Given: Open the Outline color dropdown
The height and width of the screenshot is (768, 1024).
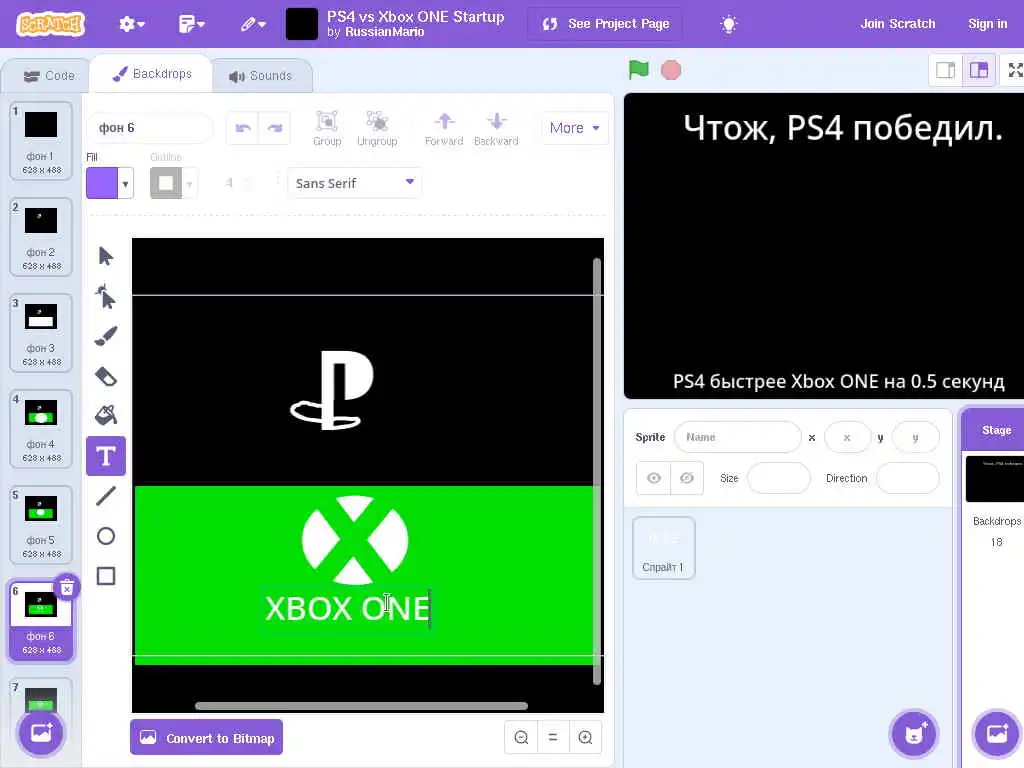Looking at the screenshot, I should click(x=189, y=184).
